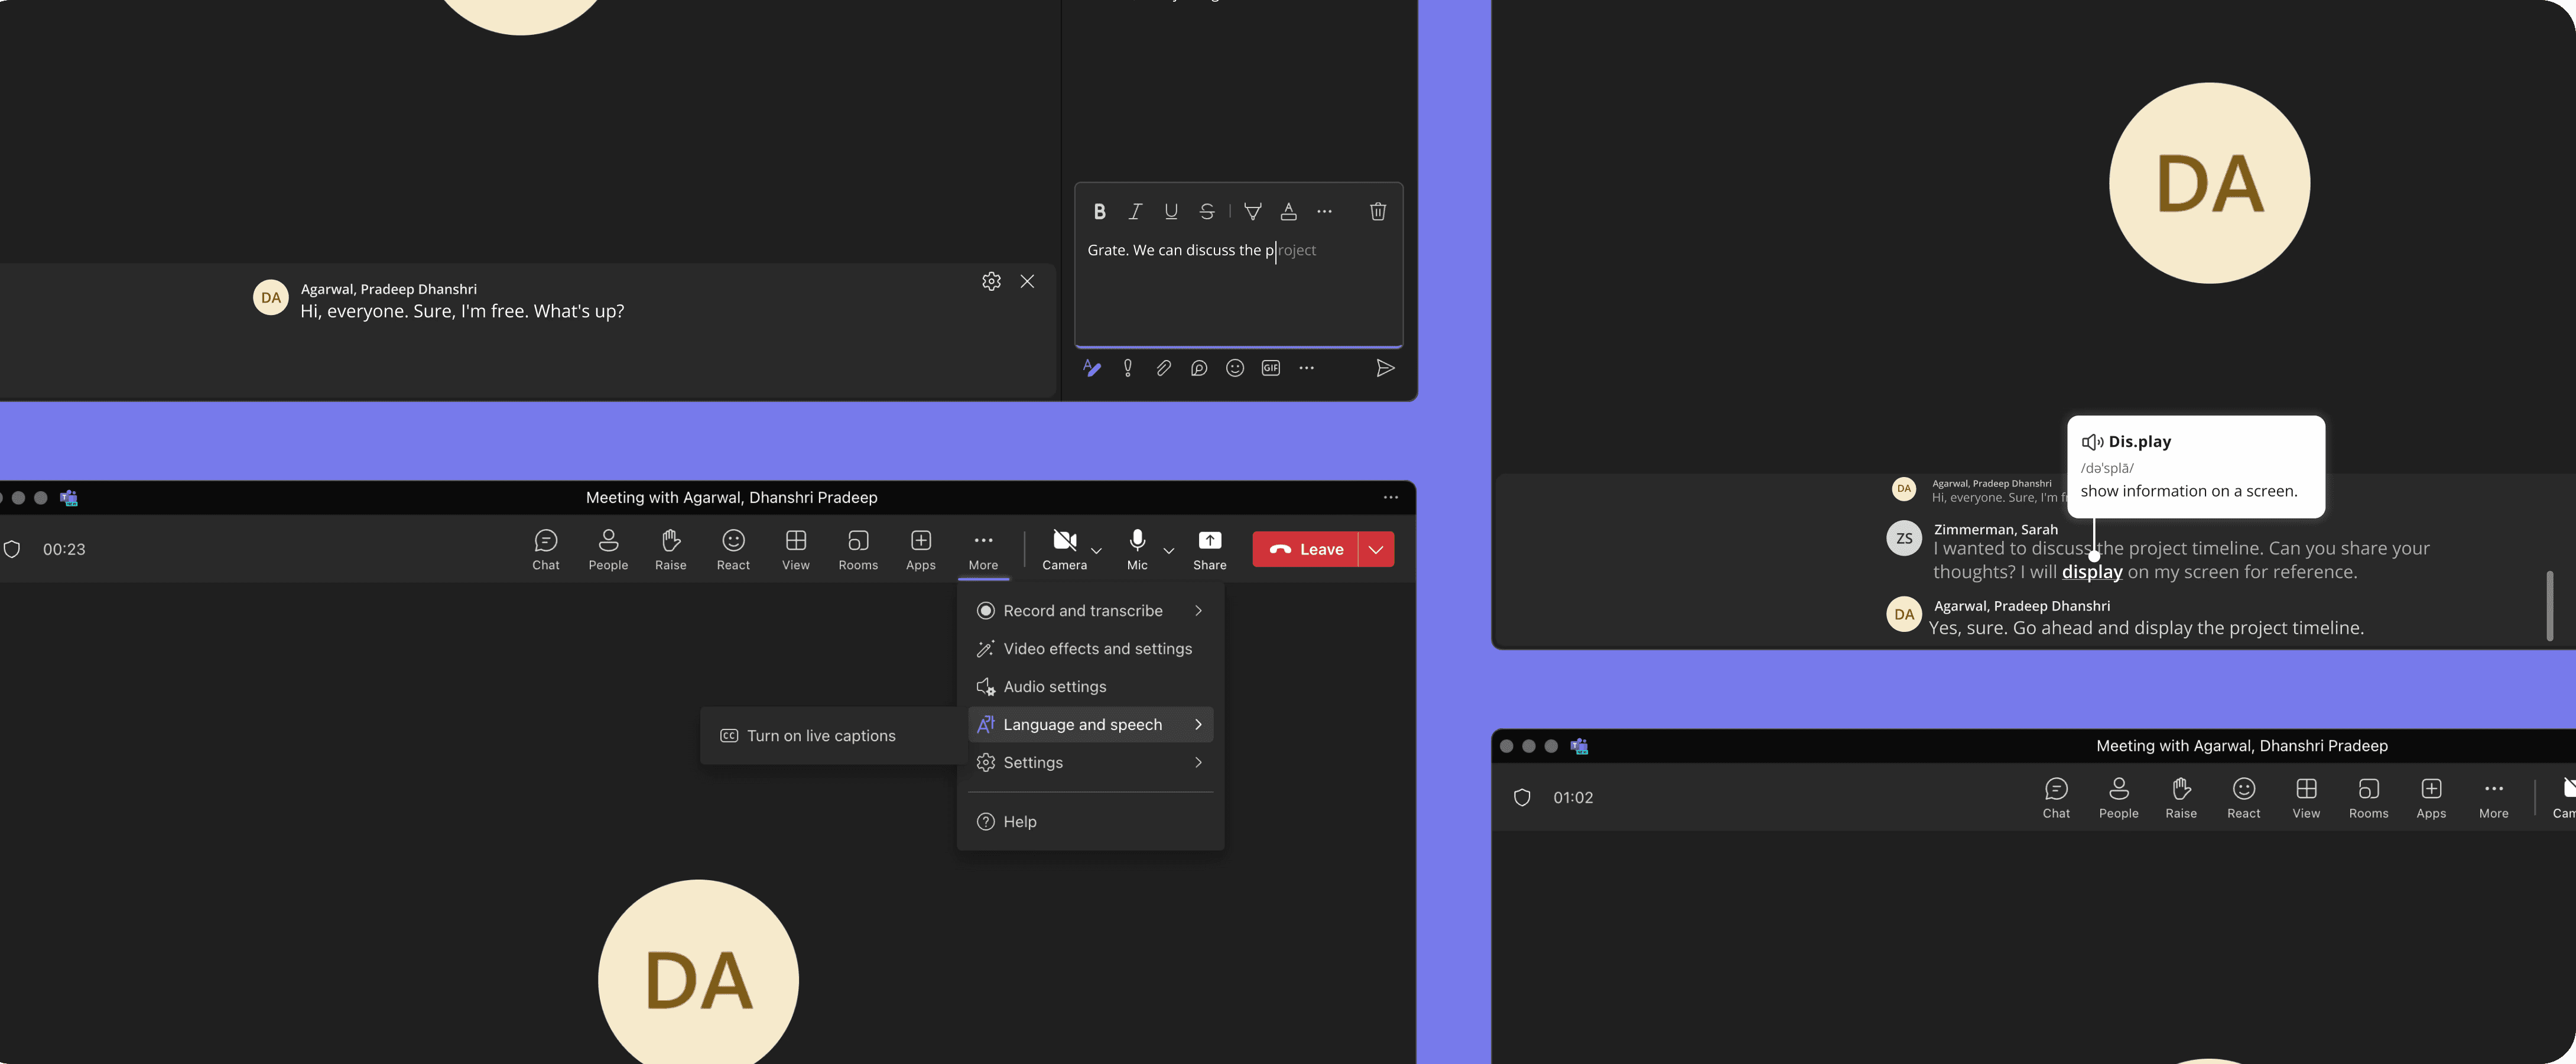Attach a file with the paperclip icon
The height and width of the screenshot is (1064, 2576).
tap(1163, 368)
